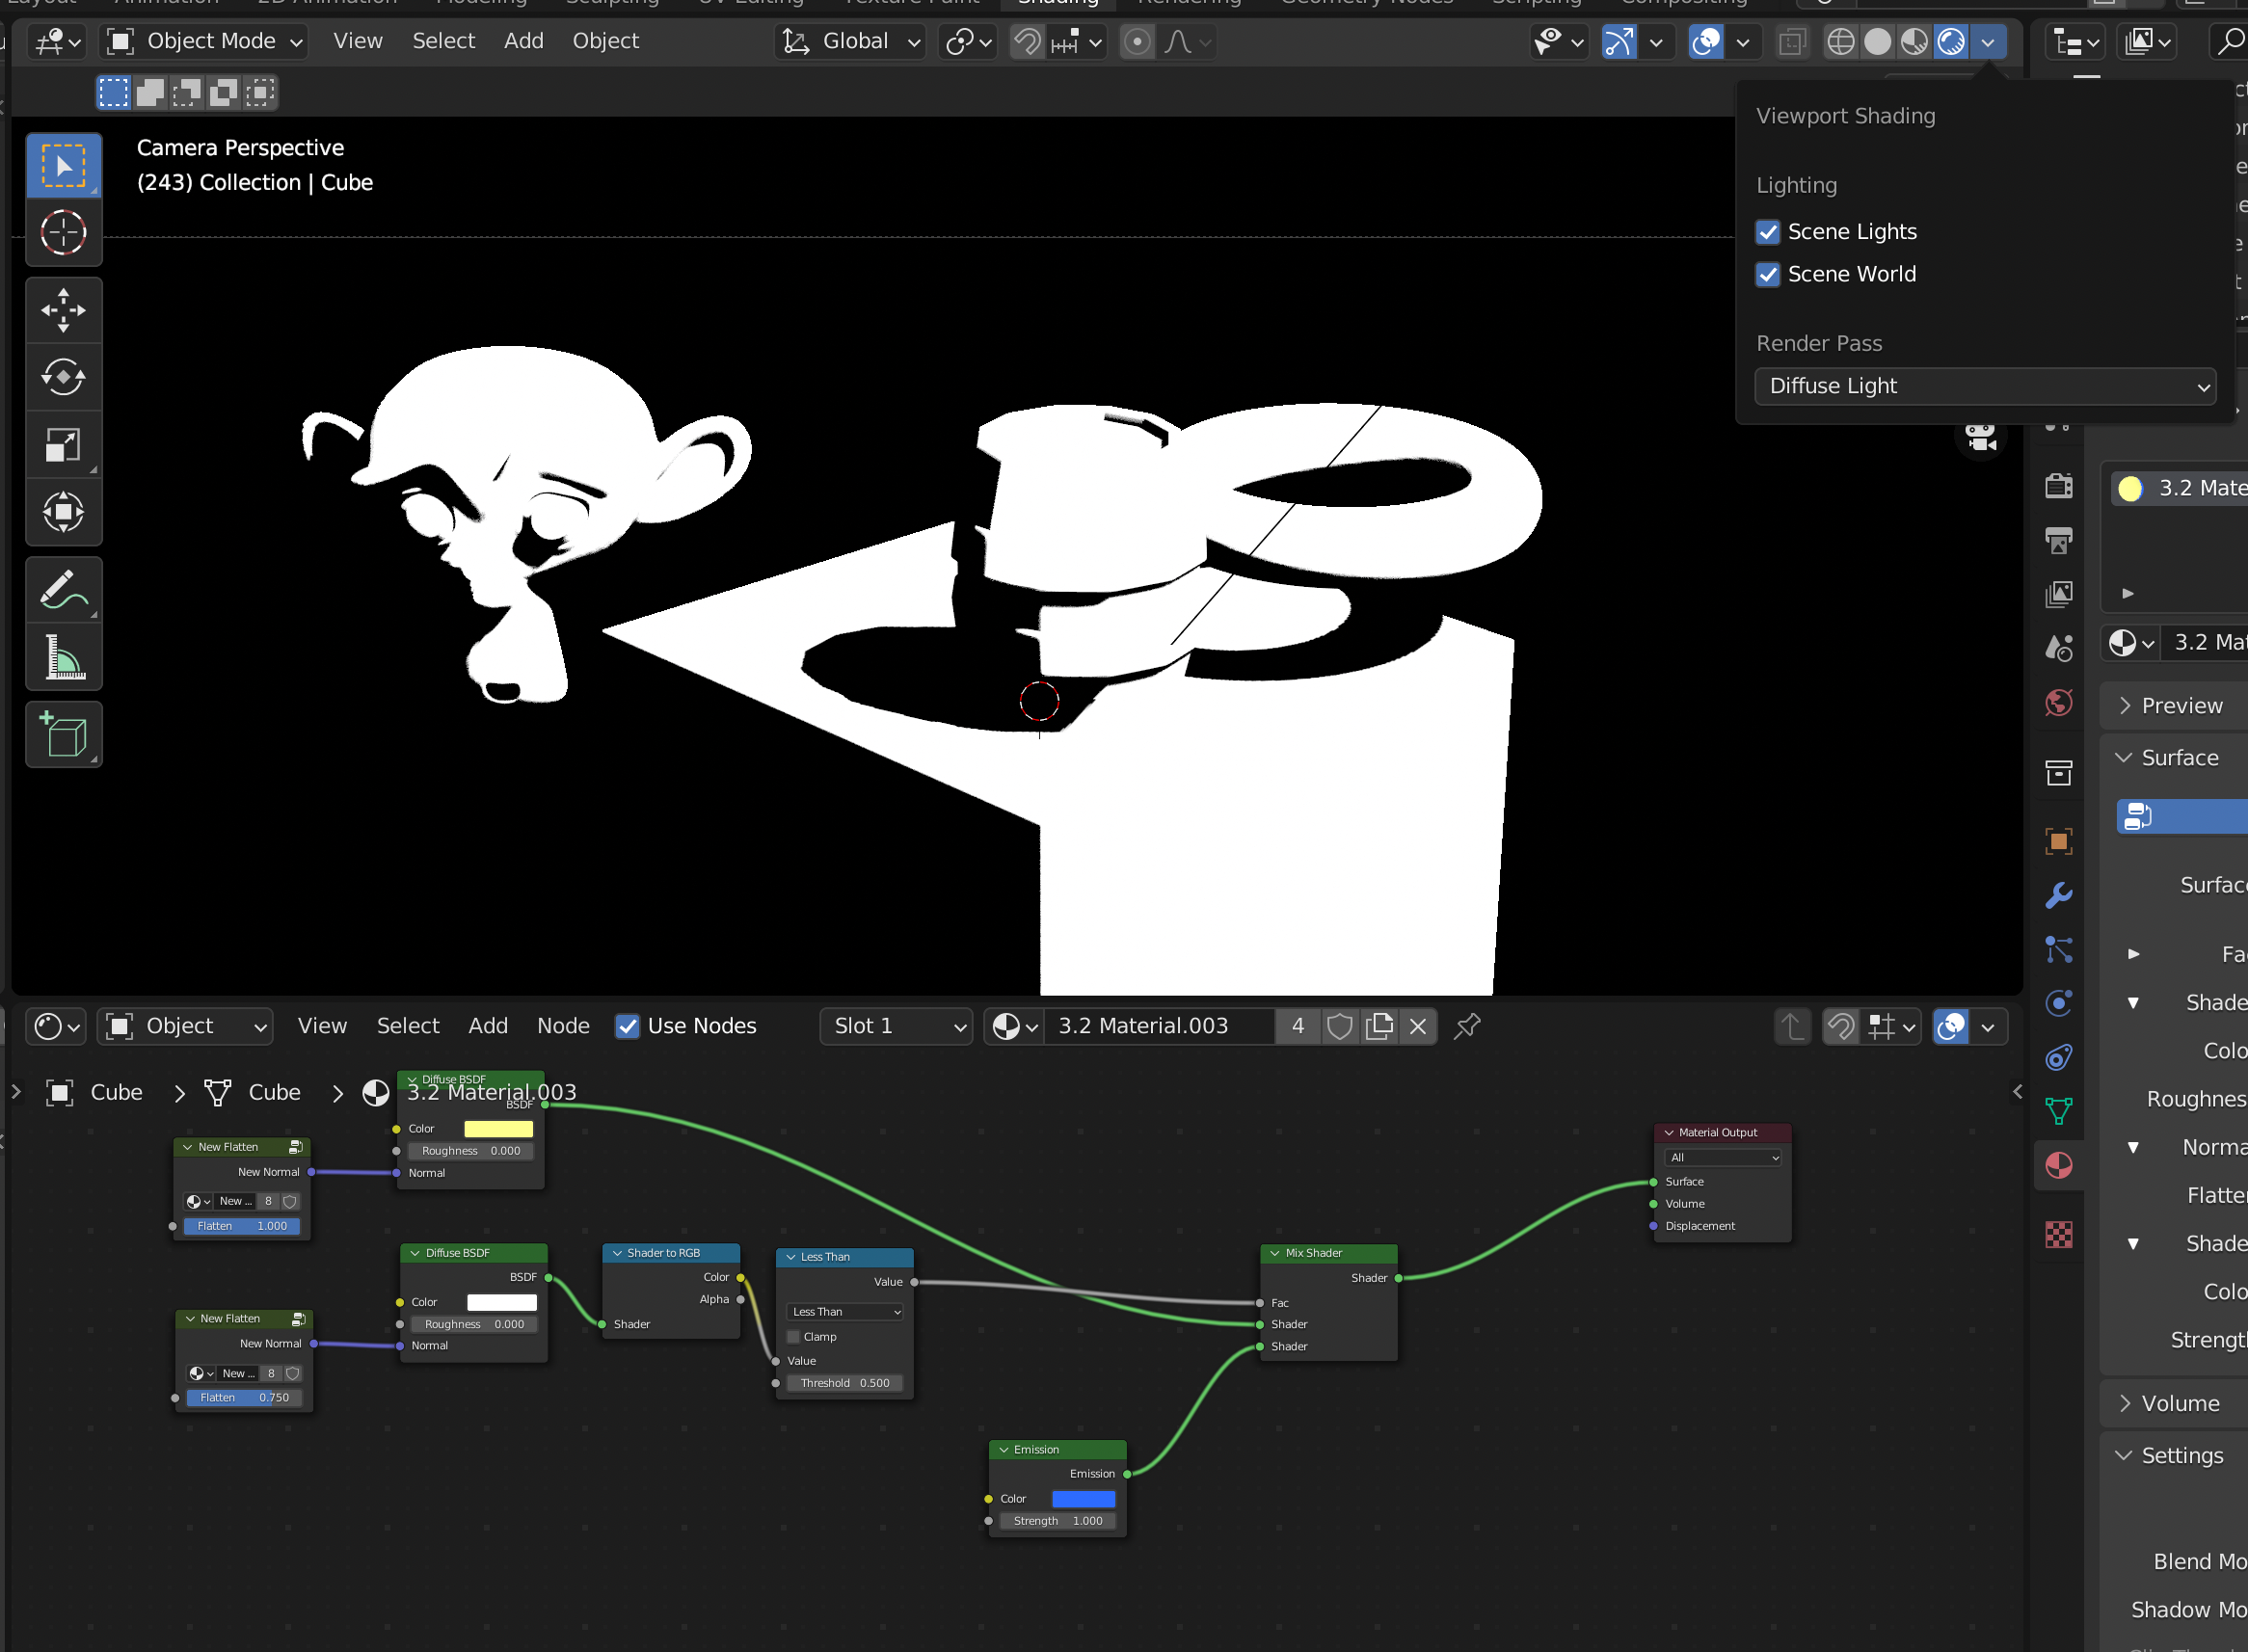This screenshot has width=2248, height=1652.
Task: Open the 3D viewport Select menu
Action: point(444,41)
